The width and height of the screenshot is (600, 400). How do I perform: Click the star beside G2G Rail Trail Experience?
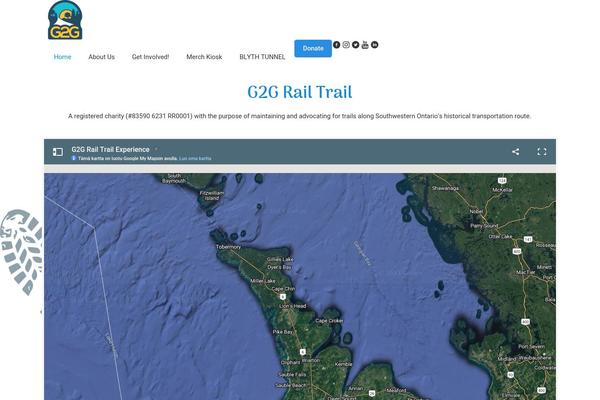tap(156, 149)
